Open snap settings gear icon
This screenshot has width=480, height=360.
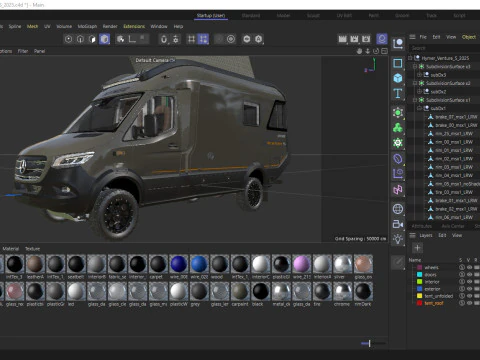pos(176,39)
